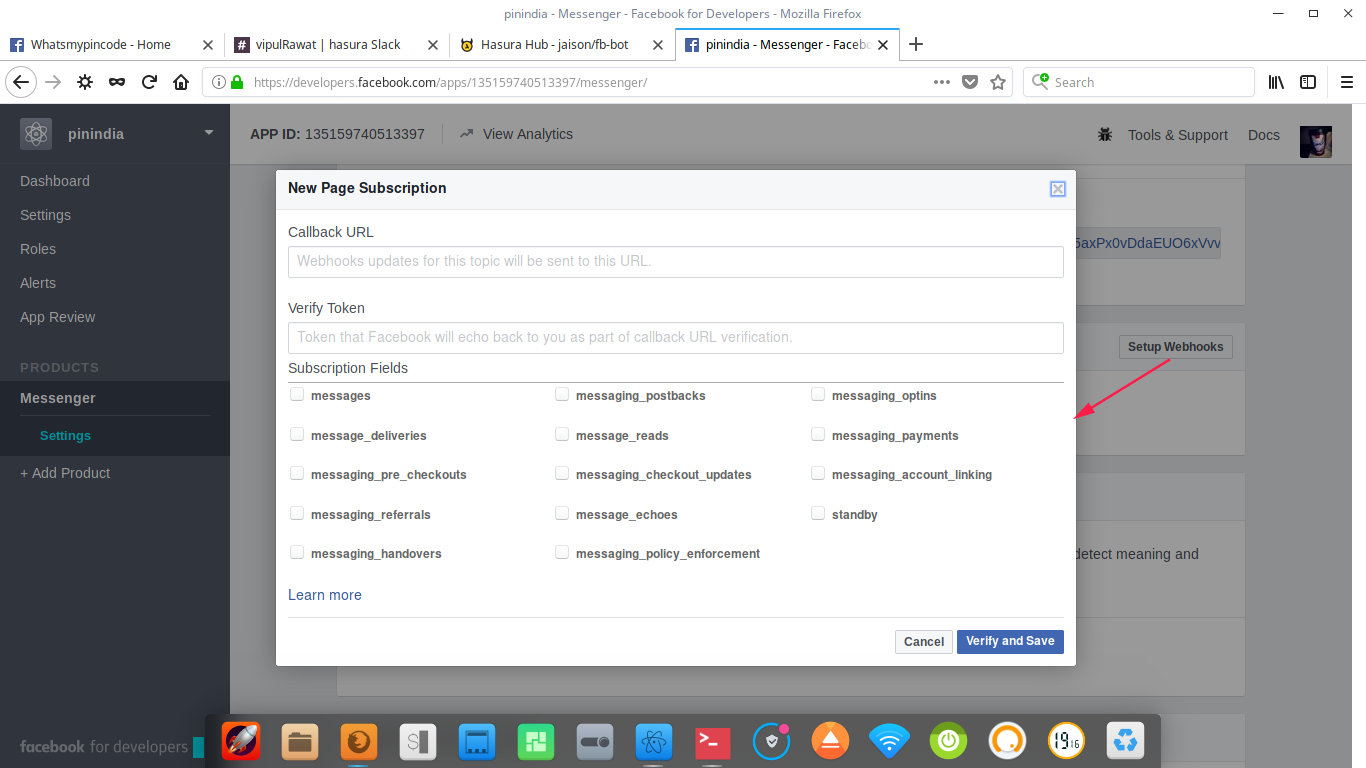Open App Review in the sidebar
The width and height of the screenshot is (1366, 768).
click(58, 317)
